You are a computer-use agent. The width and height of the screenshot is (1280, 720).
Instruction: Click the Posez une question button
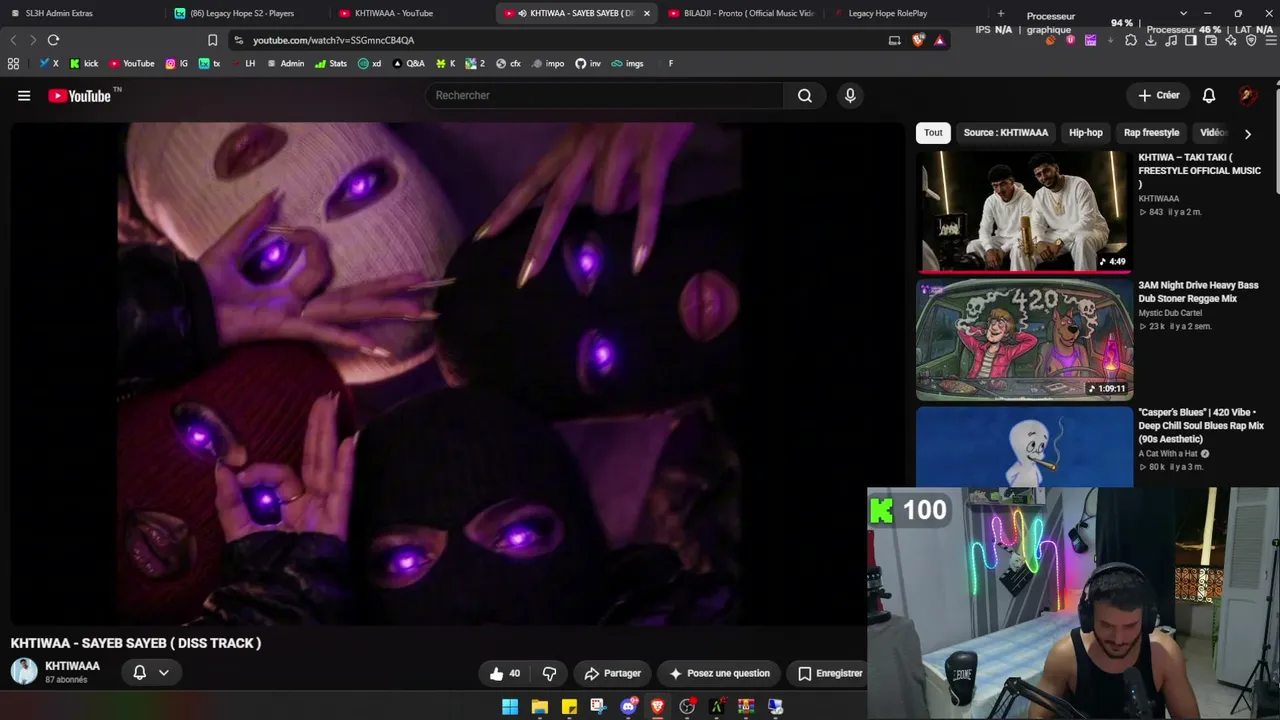[x=719, y=674]
